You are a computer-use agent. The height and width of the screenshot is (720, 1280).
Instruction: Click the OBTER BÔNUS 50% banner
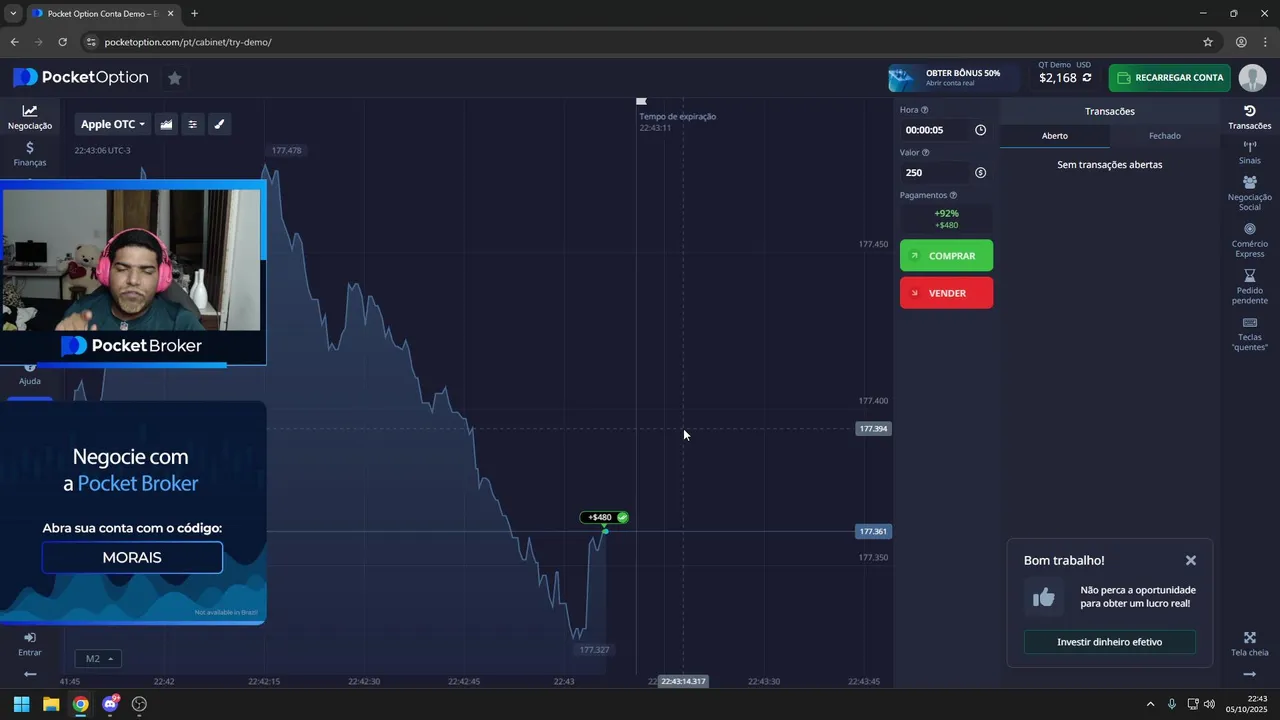tap(953, 78)
